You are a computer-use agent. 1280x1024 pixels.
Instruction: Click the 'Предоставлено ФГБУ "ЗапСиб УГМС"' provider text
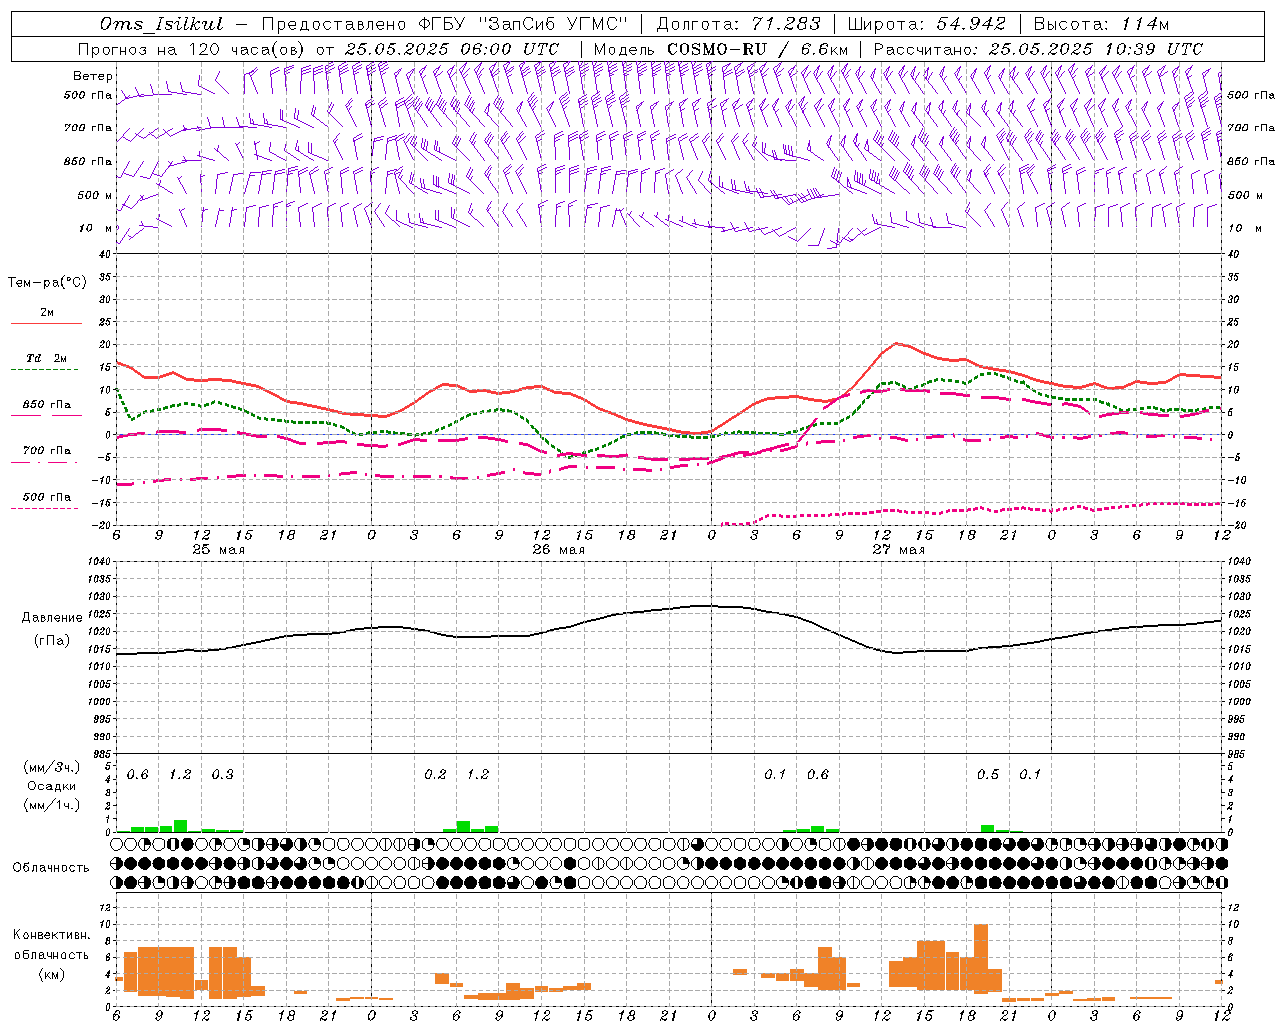(444, 24)
